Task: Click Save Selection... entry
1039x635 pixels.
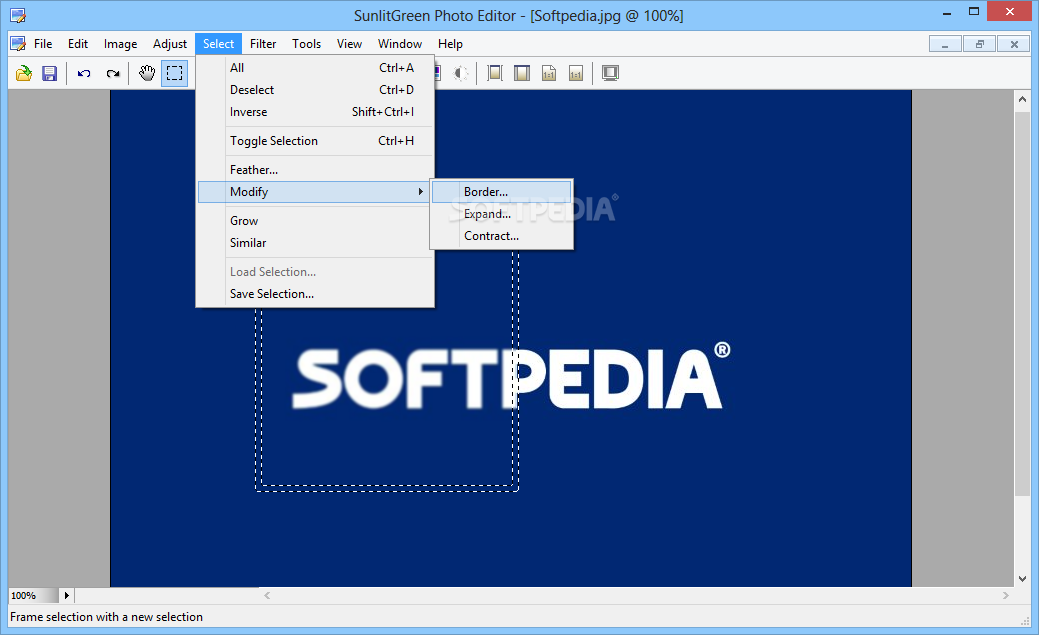Action: coord(315,294)
